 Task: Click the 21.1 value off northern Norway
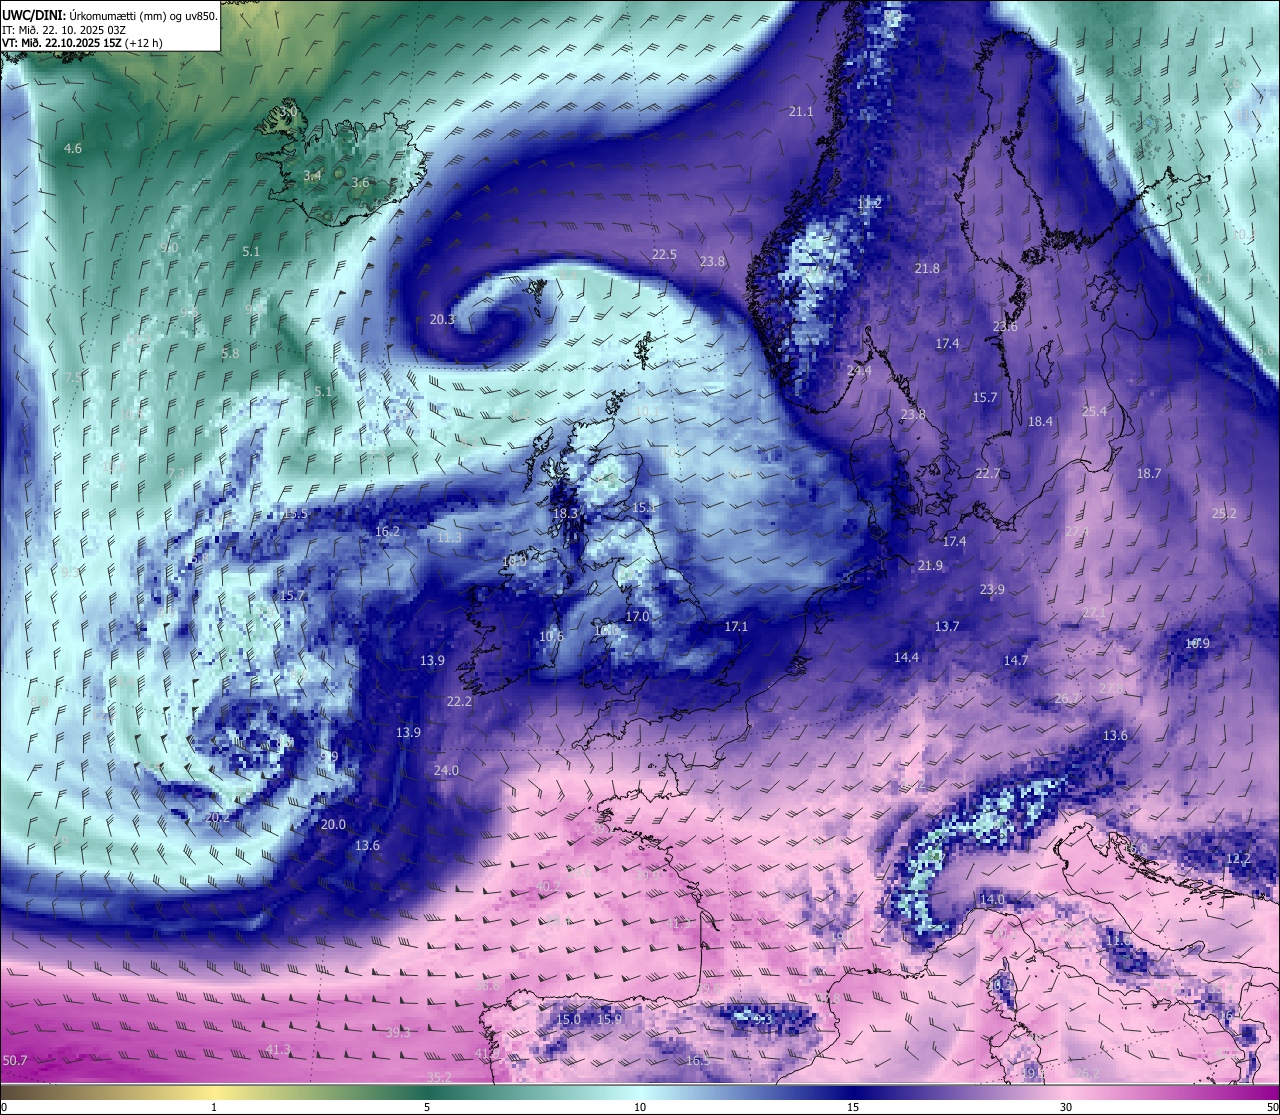pos(801,111)
